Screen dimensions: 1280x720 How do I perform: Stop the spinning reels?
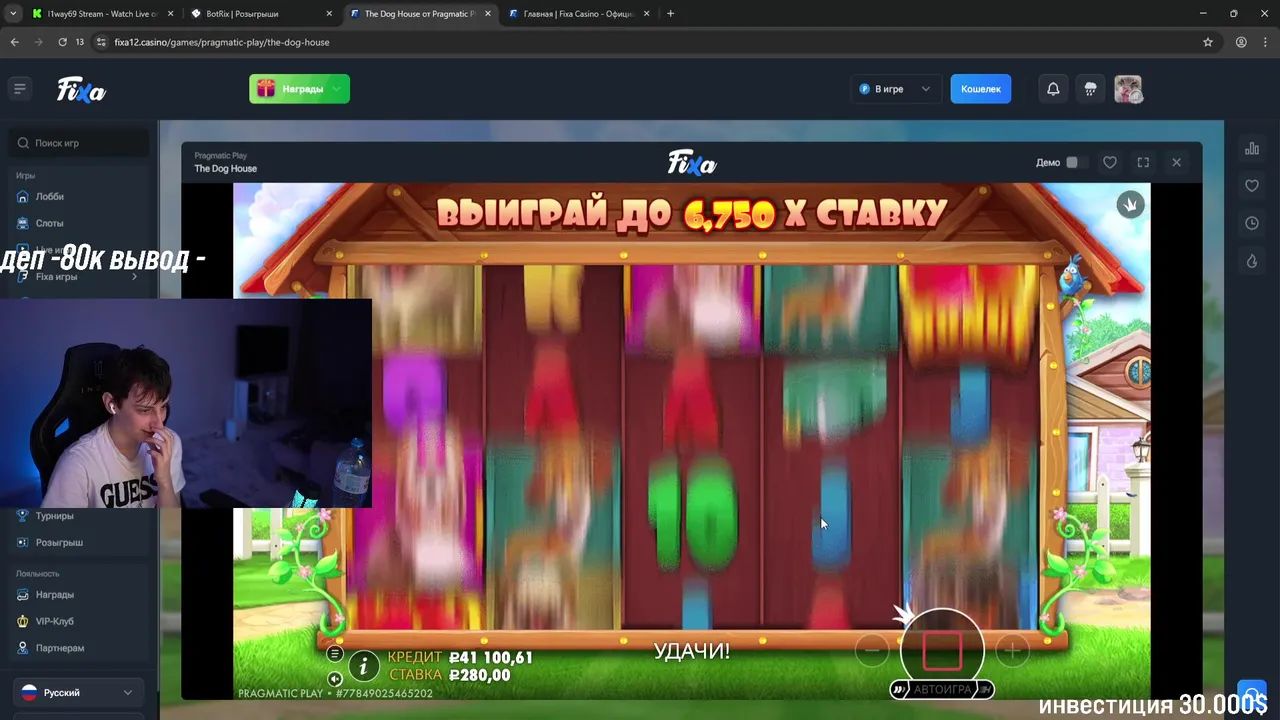(x=942, y=650)
